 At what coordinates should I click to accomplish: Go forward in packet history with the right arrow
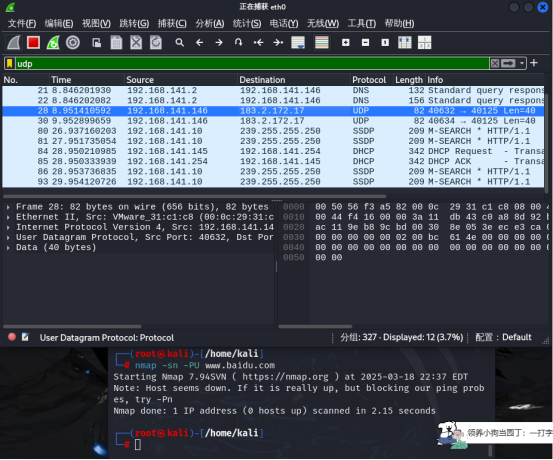(x=219, y=43)
